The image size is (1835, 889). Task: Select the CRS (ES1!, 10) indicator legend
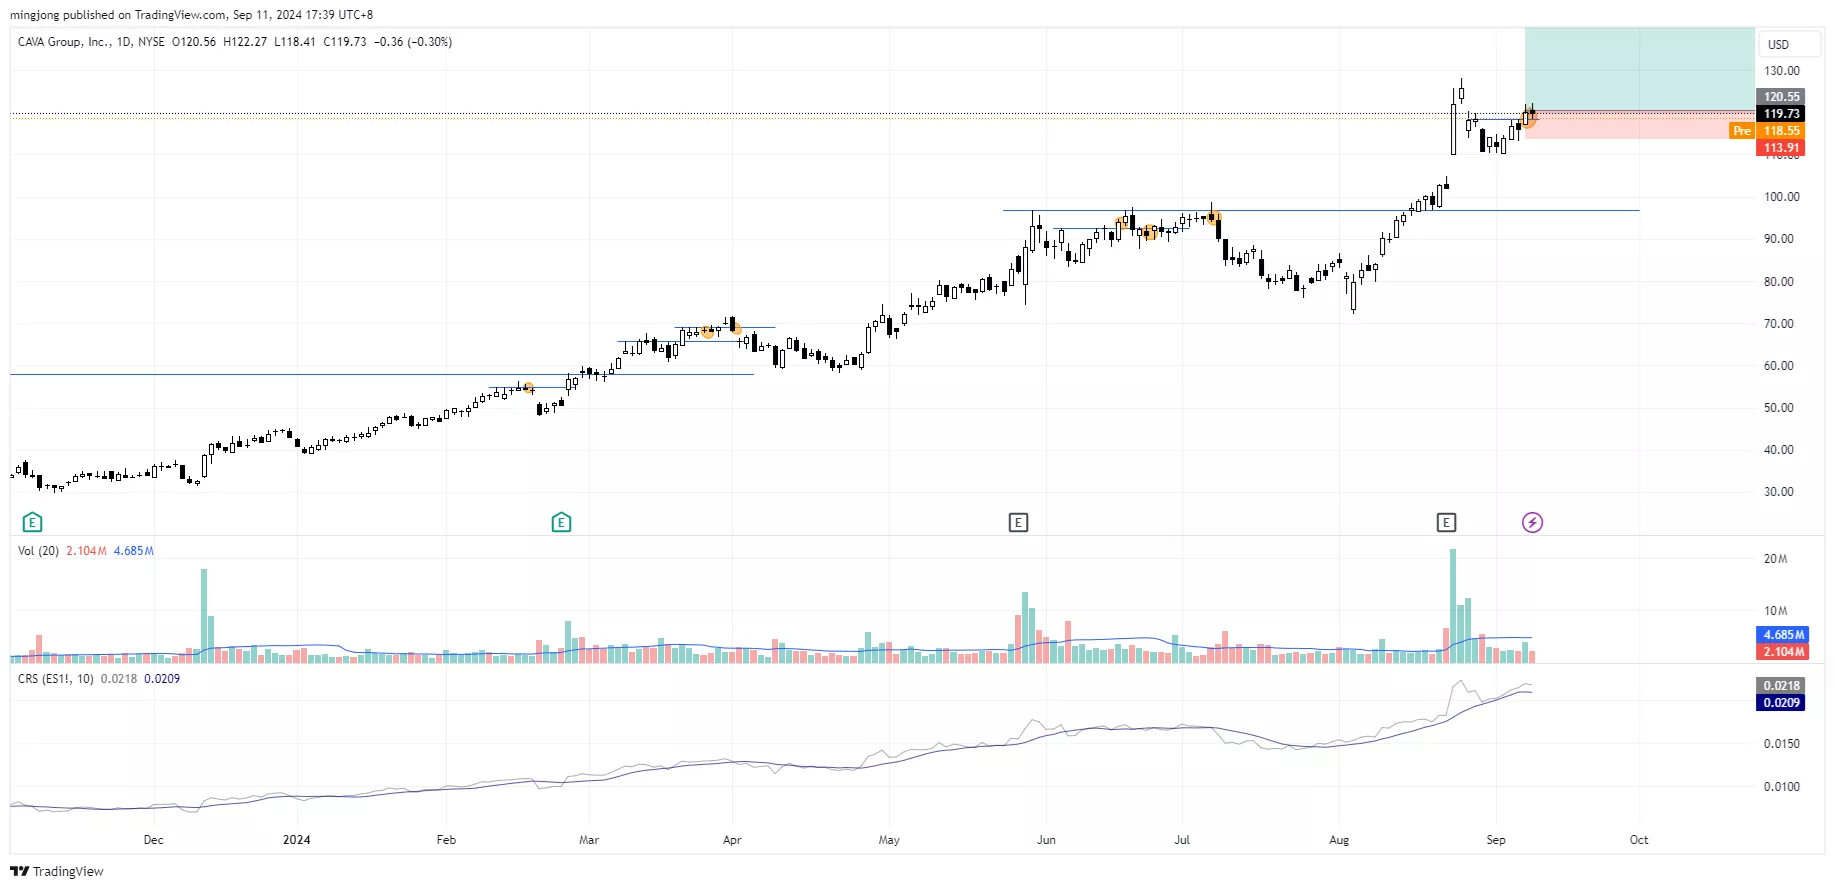point(56,679)
